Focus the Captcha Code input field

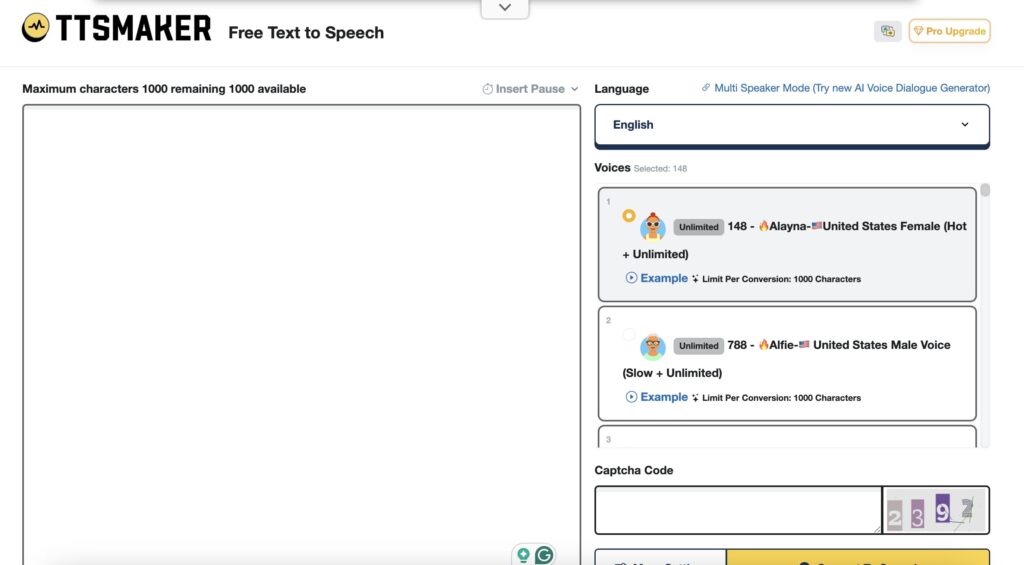[x=738, y=510]
